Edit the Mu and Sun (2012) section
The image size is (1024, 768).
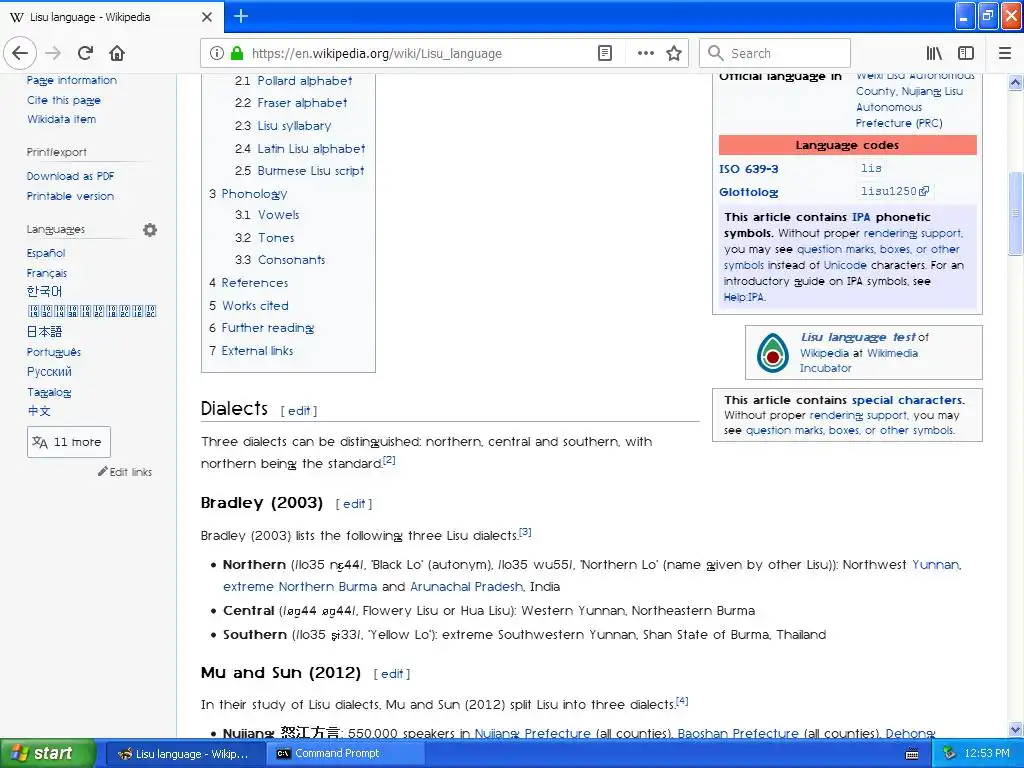[392, 673]
